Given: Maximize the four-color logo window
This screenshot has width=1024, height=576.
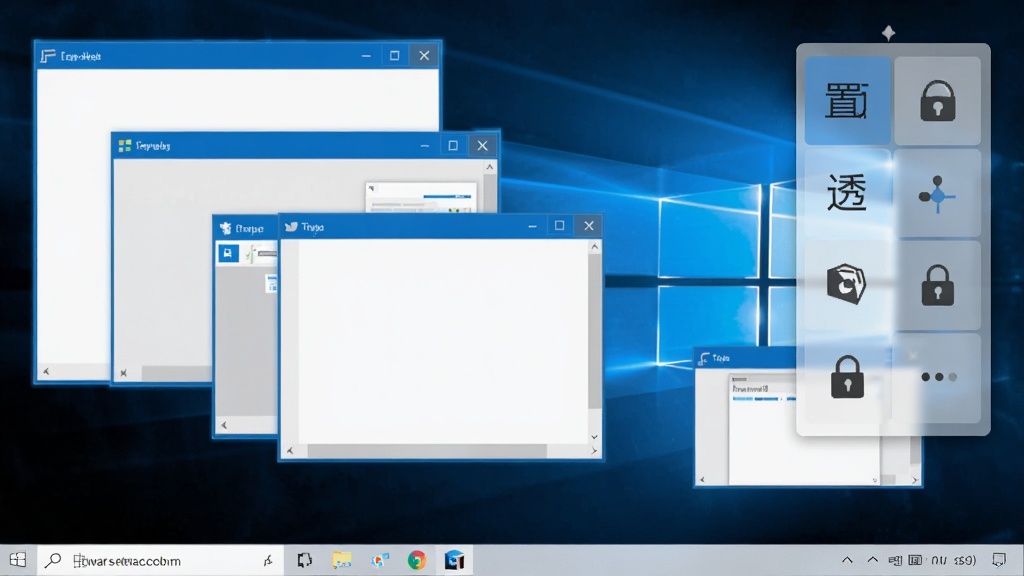Looking at the screenshot, I should pos(453,146).
